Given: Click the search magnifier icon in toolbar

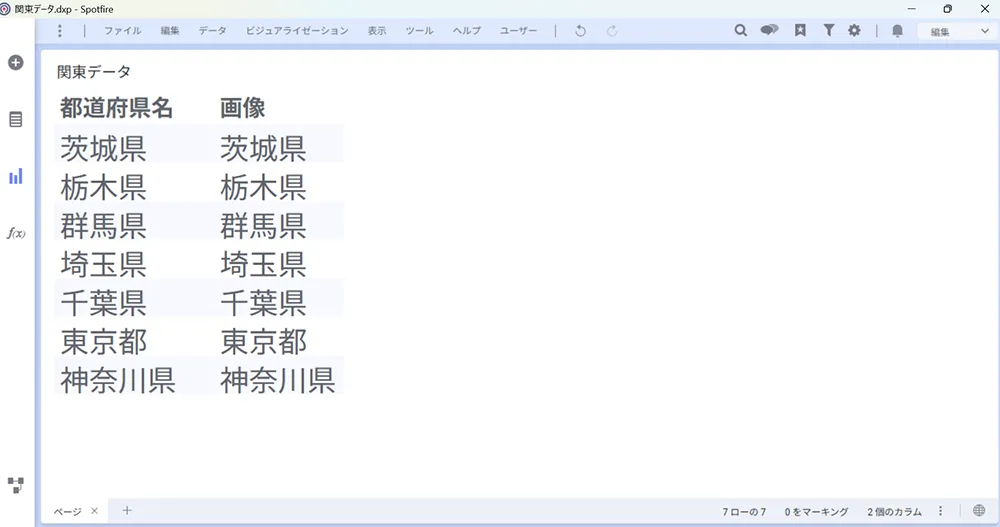Looking at the screenshot, I should tap(741, 31).
